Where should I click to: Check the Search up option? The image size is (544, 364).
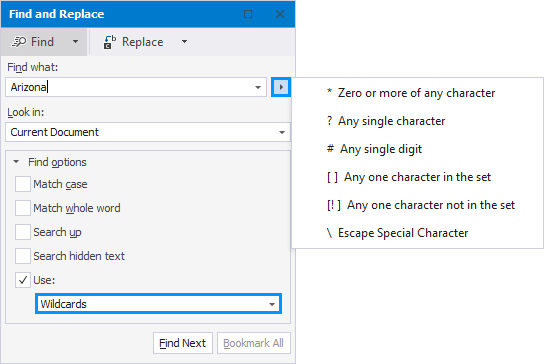tap(23, 232)
